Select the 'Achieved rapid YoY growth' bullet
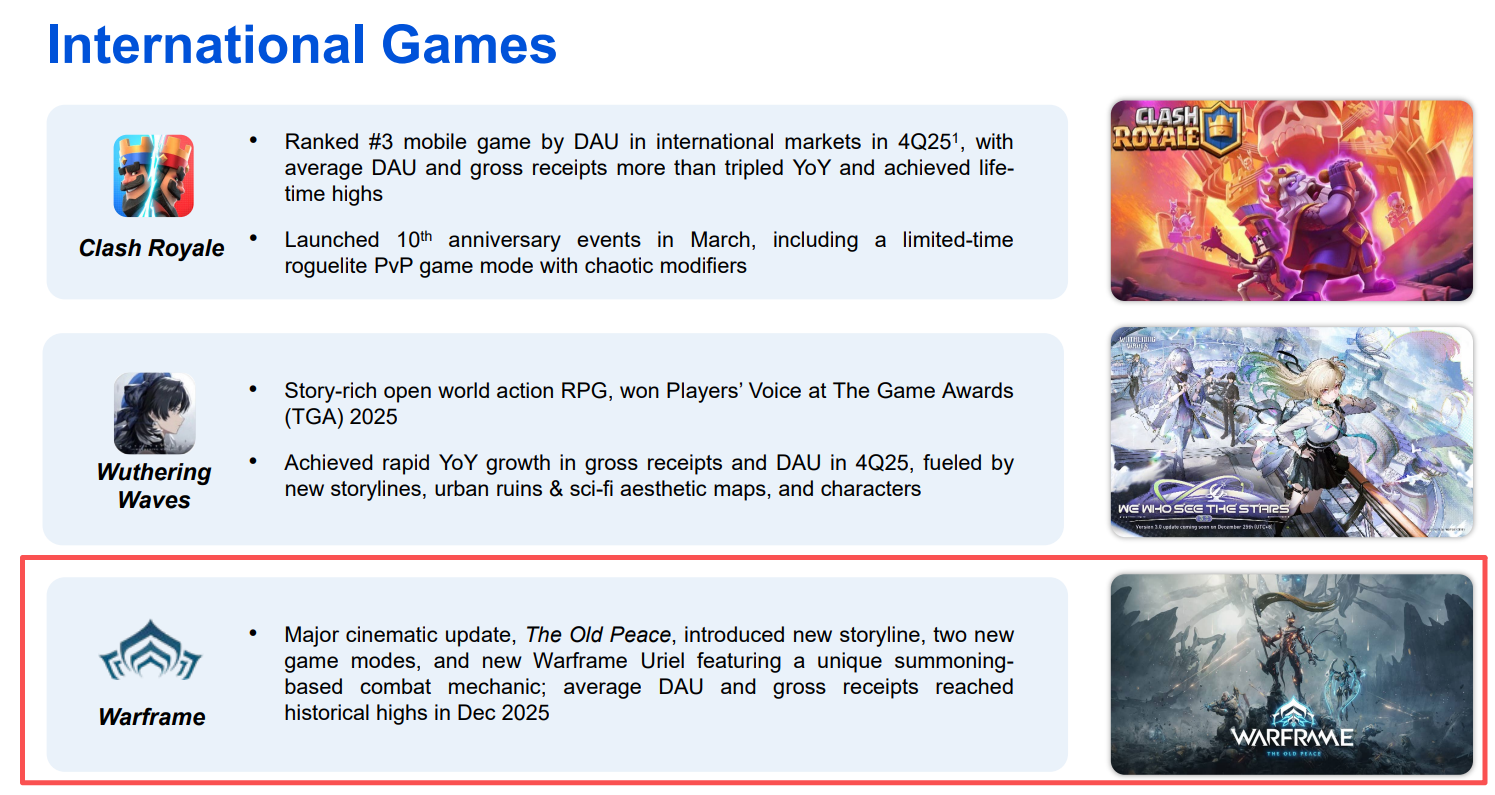1495x795 pixels. (x=649, y=476)
